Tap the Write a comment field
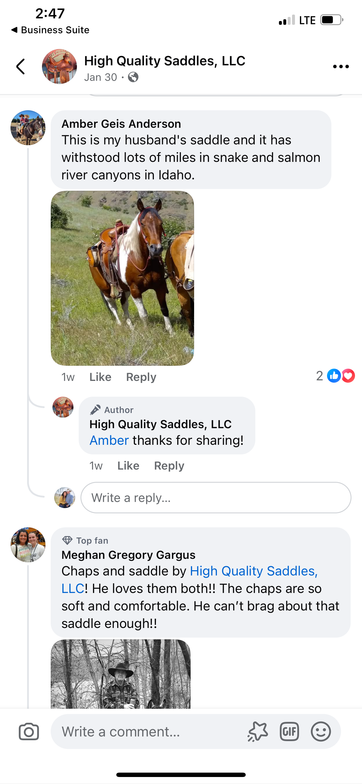 click(x=150, y=732)
